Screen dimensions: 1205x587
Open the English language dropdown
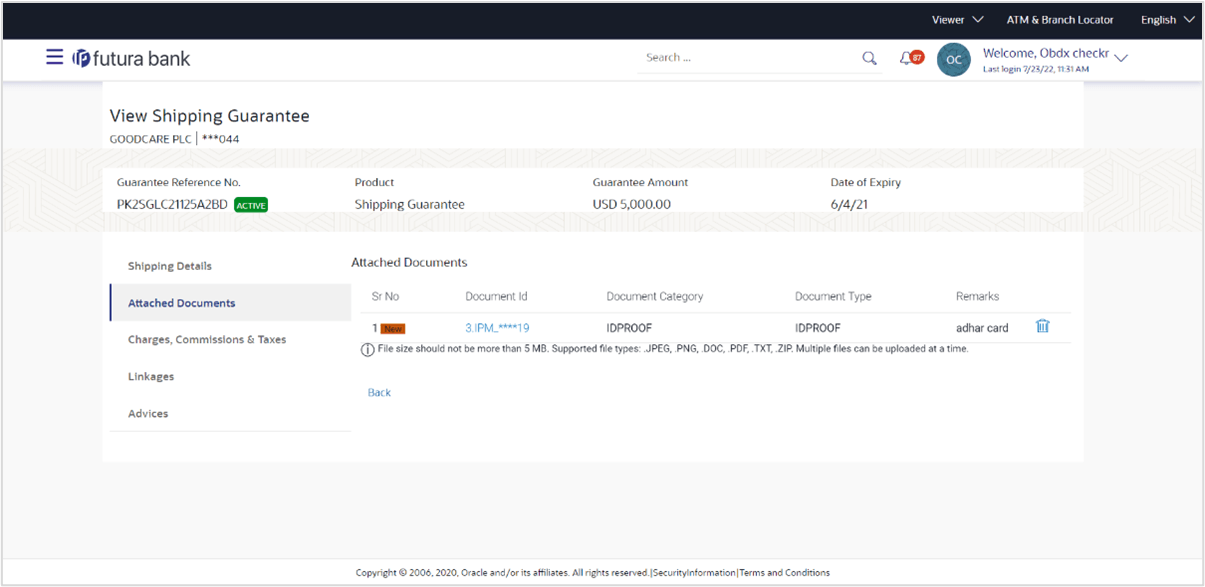point(1166,19)
